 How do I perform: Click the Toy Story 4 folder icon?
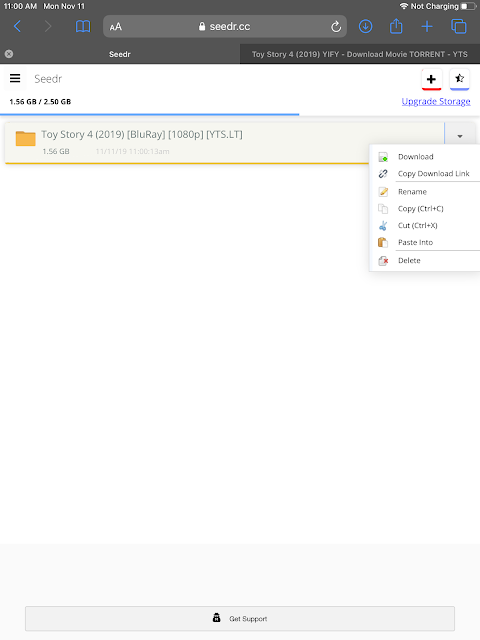pyautogui.click(x=25, y=139)
